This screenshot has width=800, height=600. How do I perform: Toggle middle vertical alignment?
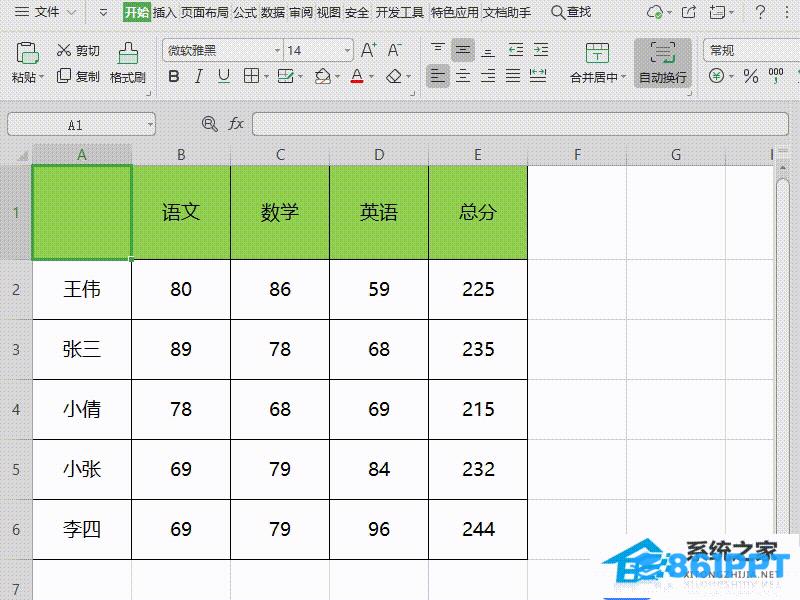point(463,50)
